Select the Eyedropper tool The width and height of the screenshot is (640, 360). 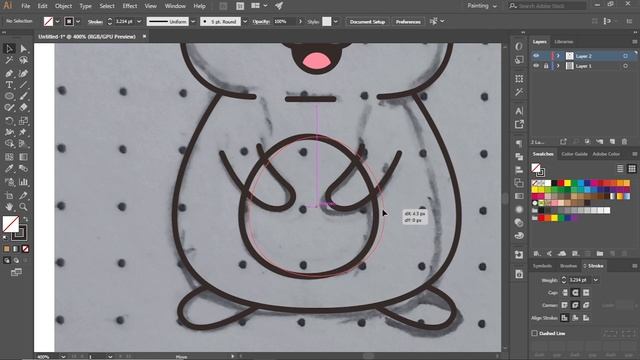9,169
